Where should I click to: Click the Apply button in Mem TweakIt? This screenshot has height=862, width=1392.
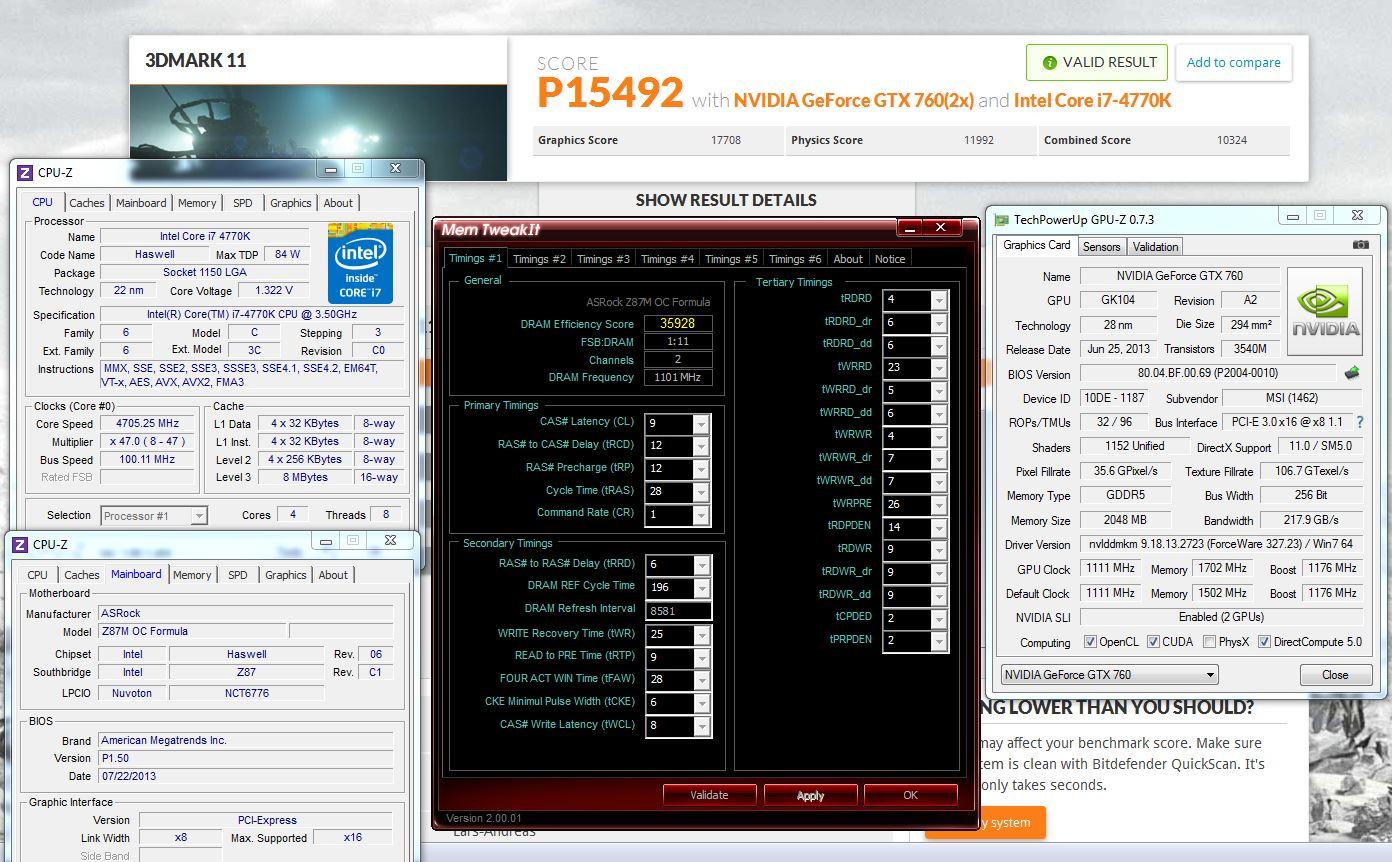tap(810, 796)
